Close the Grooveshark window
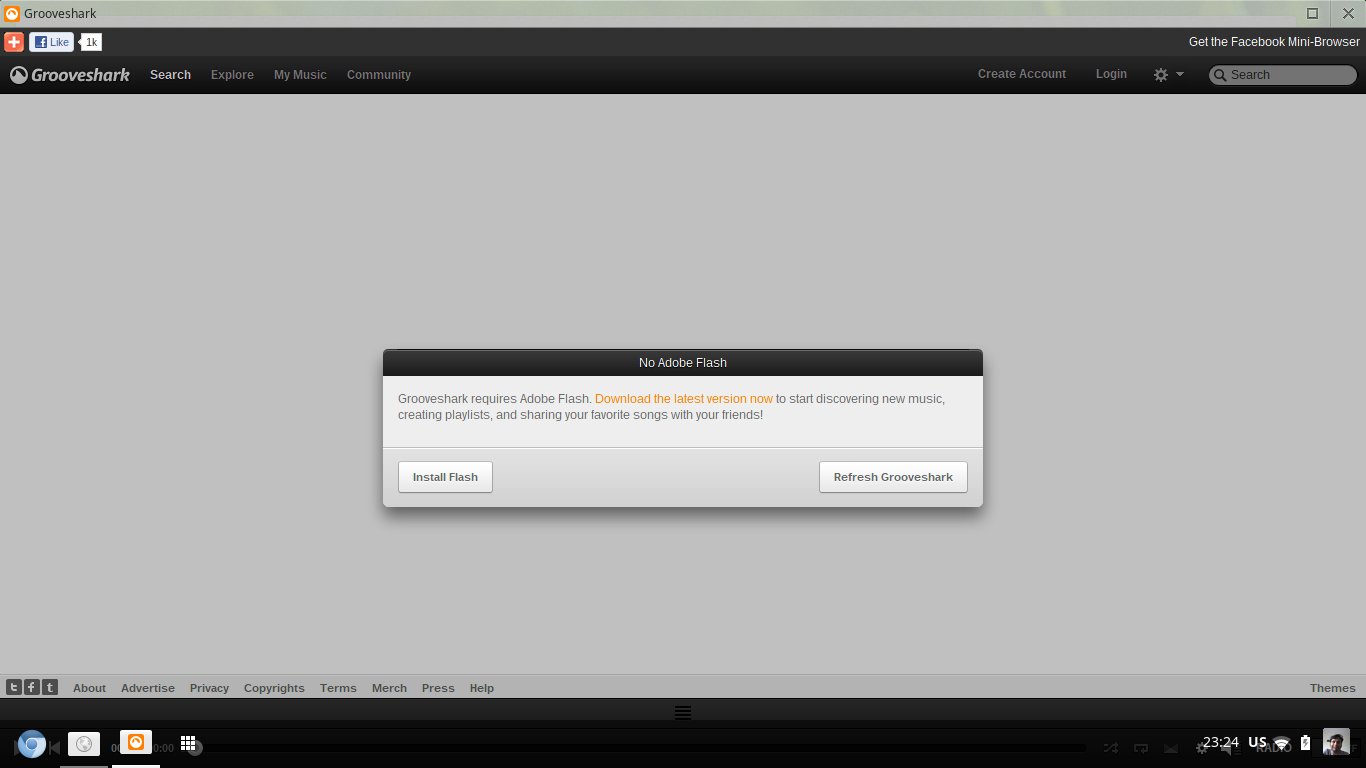 (x=1347, y=13)
